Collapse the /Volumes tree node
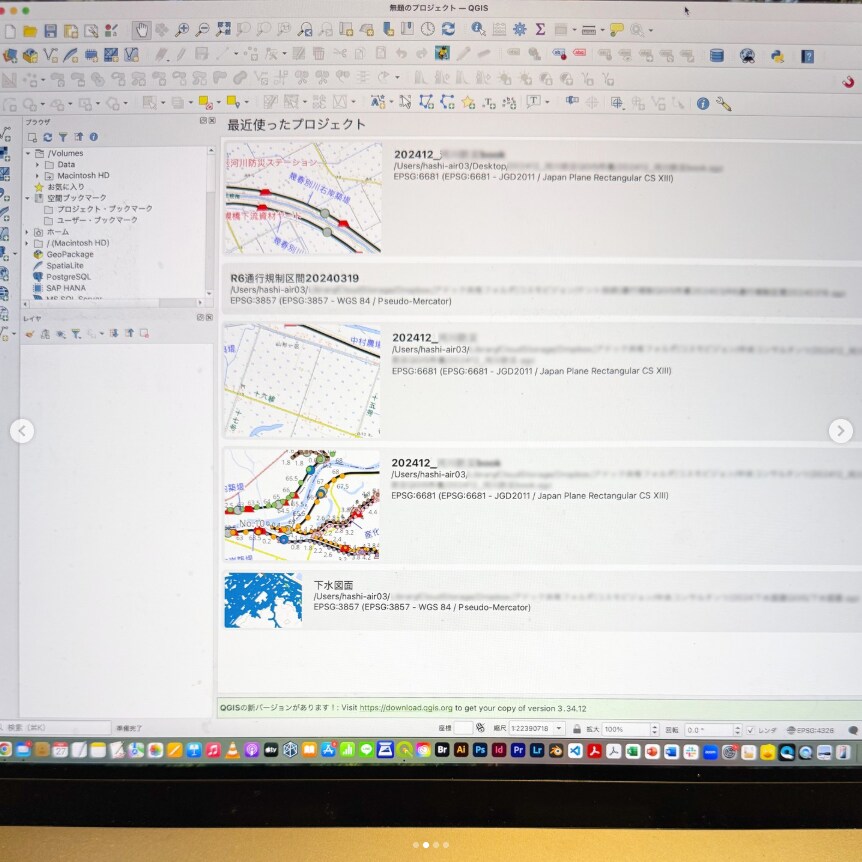 [28, 153]
